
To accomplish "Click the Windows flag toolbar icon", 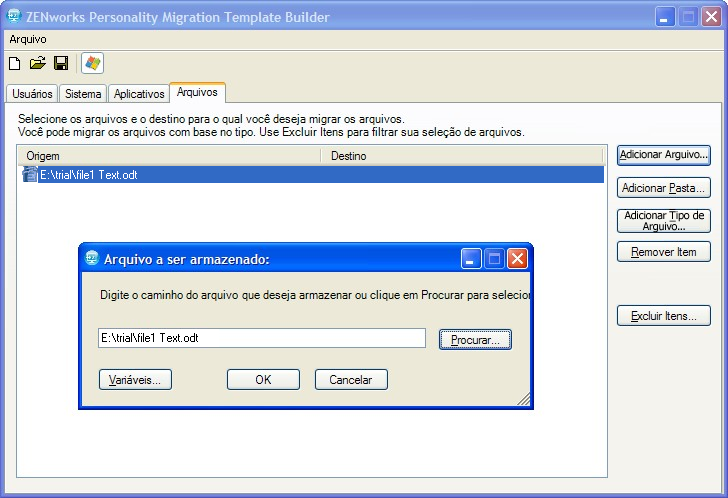I will tap(92, 63).
